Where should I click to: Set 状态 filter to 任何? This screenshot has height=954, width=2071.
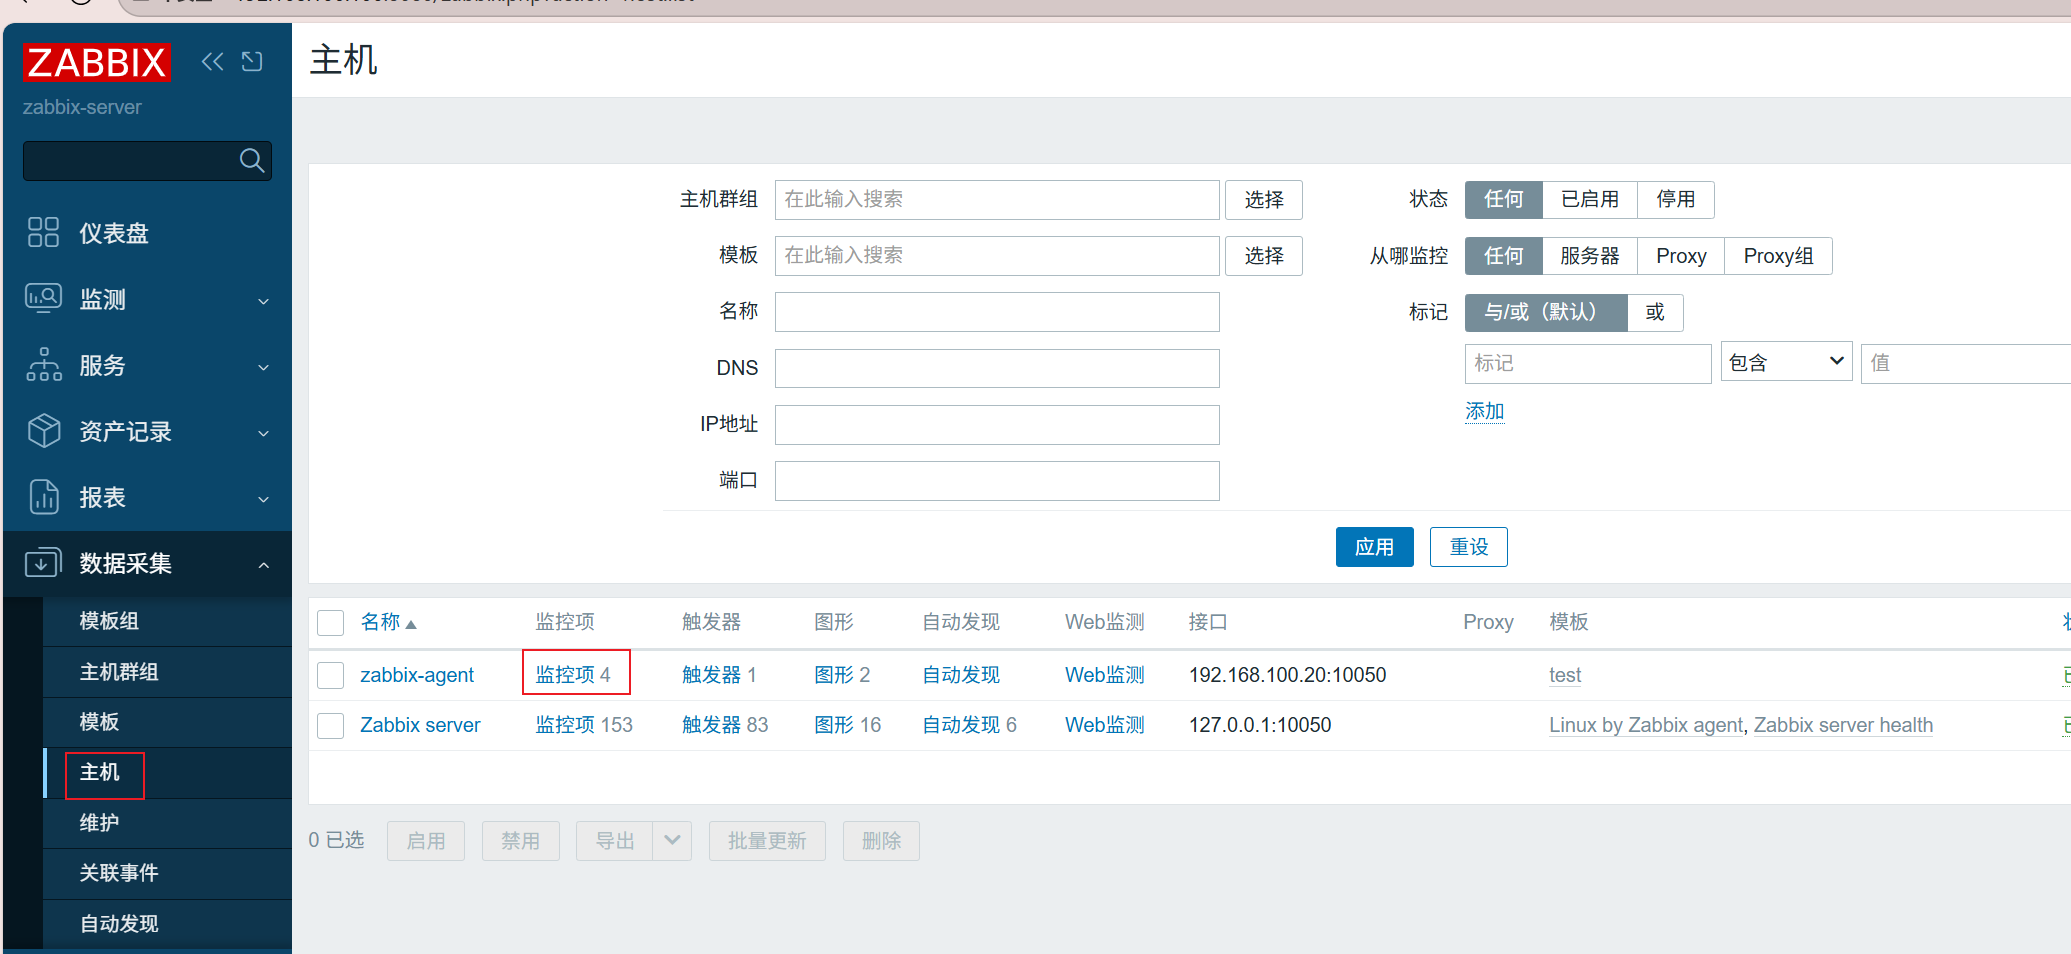pos(1504,199)
